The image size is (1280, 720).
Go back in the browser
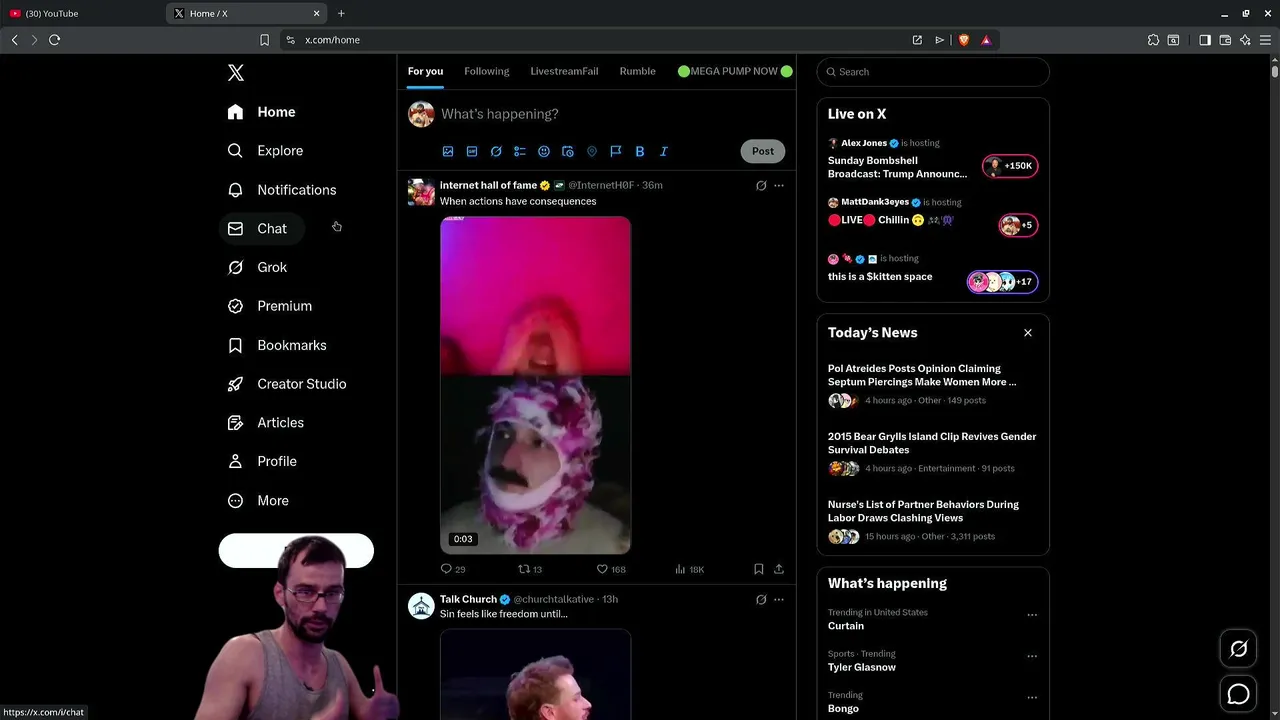coord(14,40)
